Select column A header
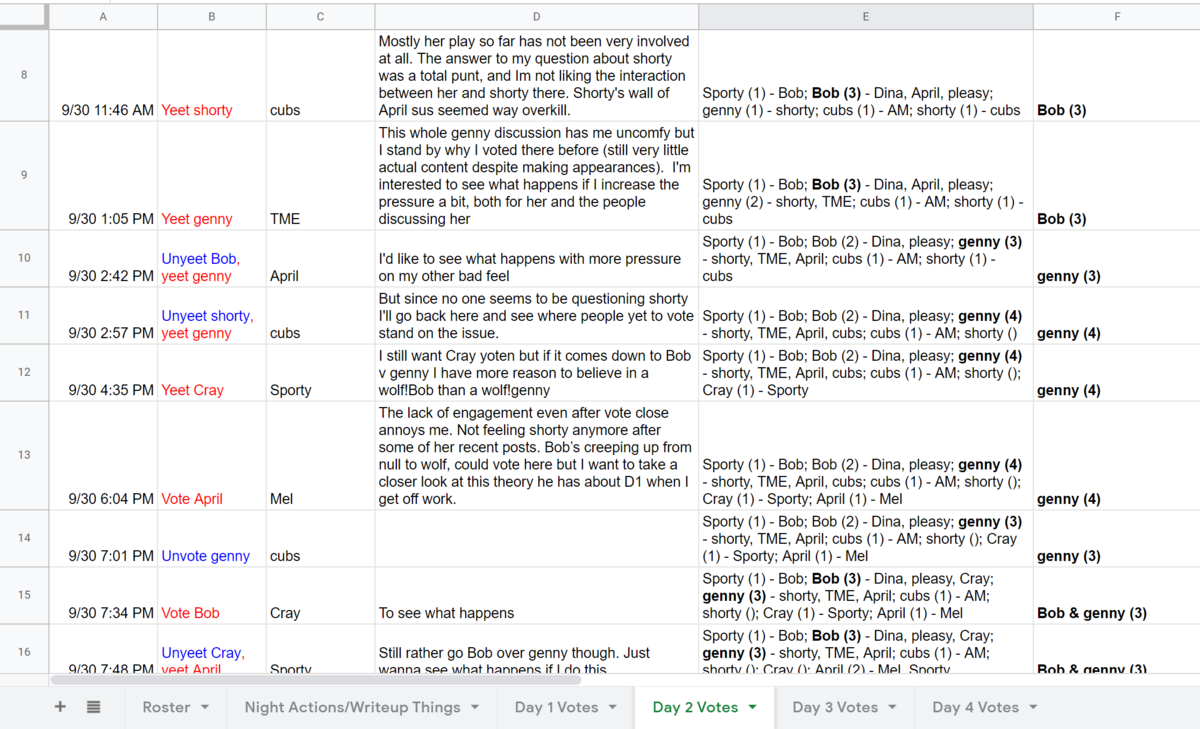Image resolution: width=1200 pixels, height=729 pixels. (103, 17)
